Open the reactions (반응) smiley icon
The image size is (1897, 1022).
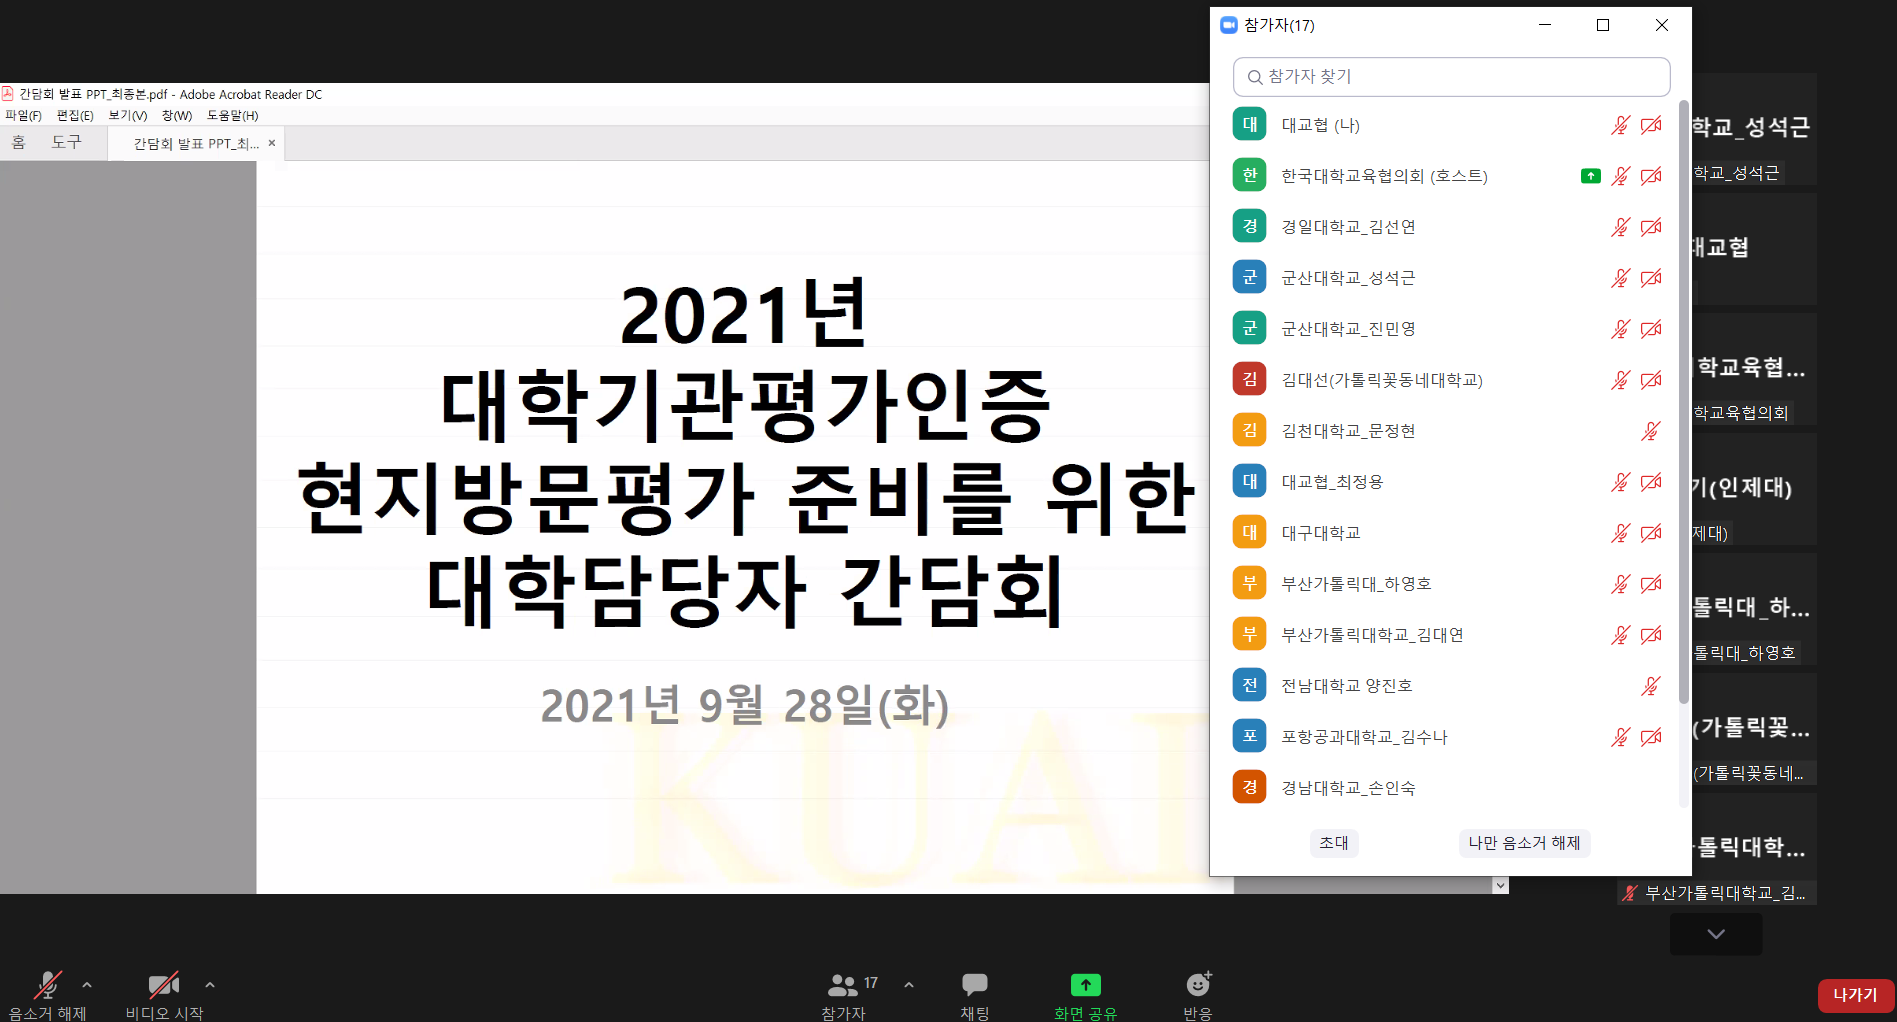pyautogui.click(x=1197, y=985)
